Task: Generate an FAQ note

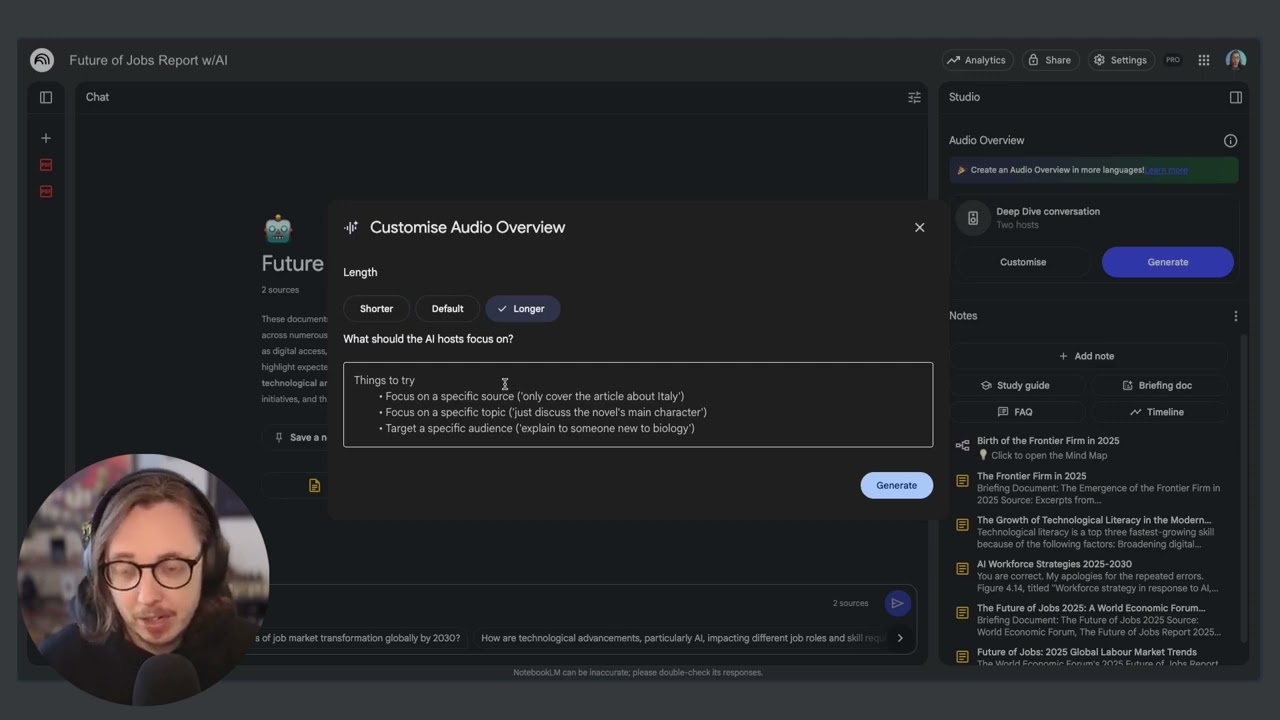Action: [1015, 412]
